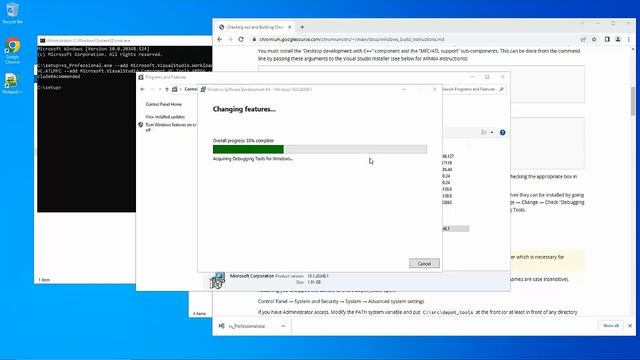Open the Chrome profile avatar menu

click(618, 39)
